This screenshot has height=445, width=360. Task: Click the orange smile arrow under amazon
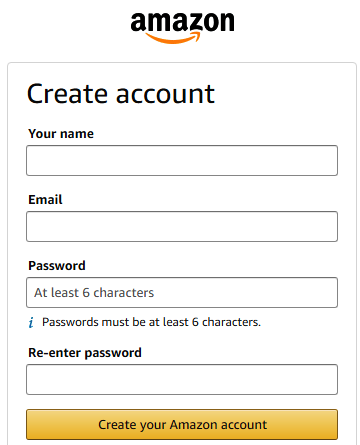point(173,38)
